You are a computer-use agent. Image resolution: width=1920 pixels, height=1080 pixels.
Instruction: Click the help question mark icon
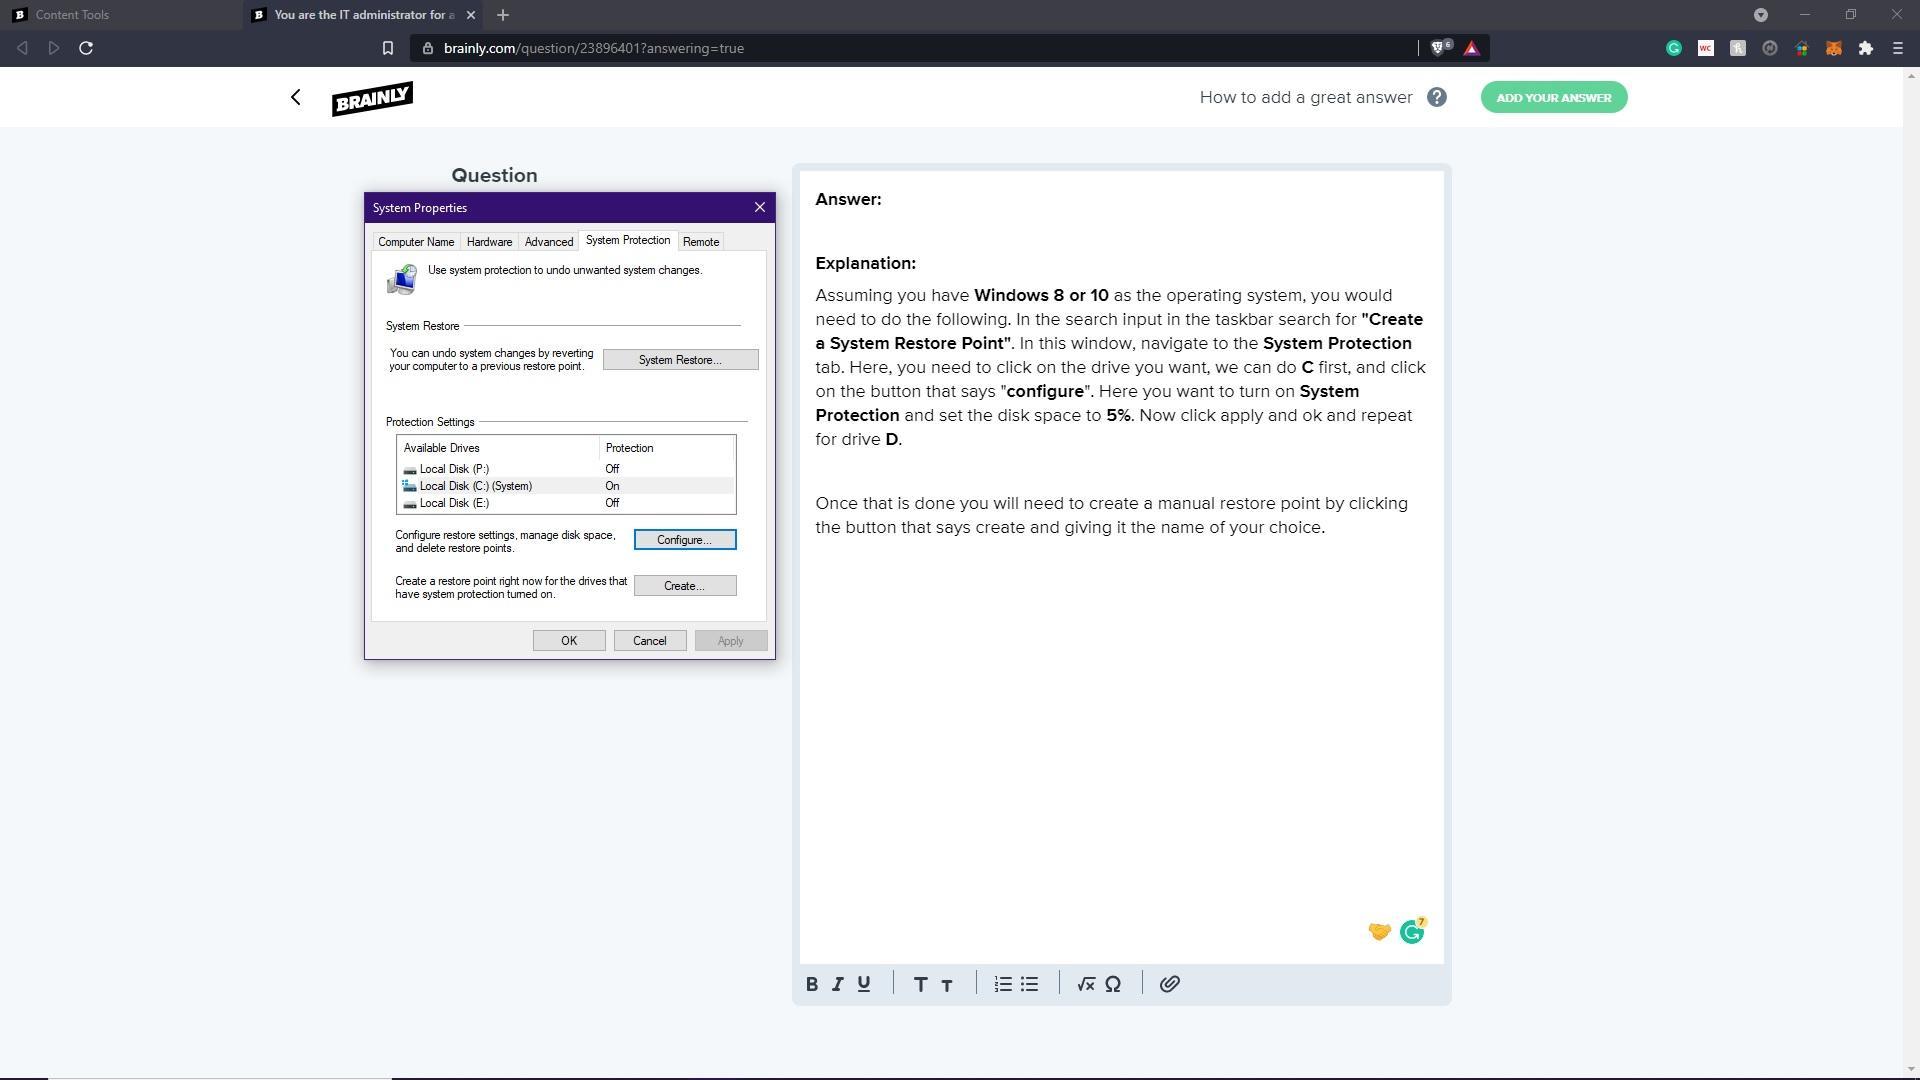1436,97
